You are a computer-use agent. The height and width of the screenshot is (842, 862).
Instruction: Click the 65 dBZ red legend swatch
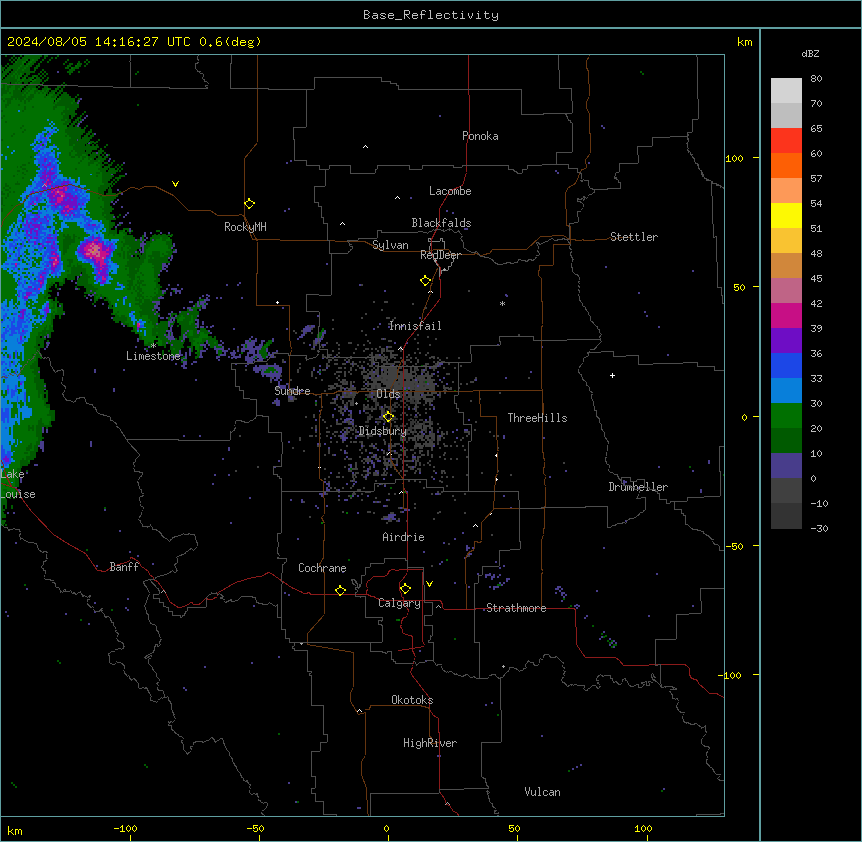786,141
